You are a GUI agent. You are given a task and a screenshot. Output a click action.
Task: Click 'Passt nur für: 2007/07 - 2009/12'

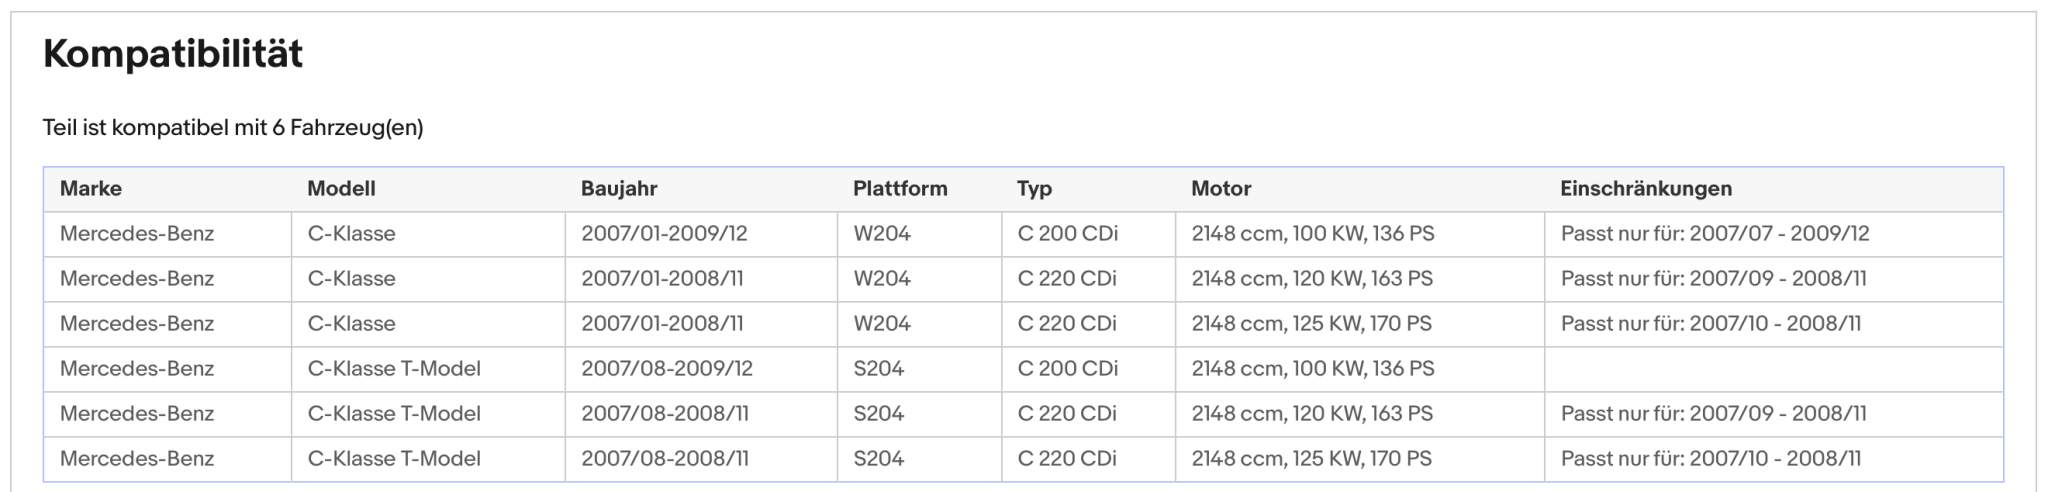(x=1715, y=234)
